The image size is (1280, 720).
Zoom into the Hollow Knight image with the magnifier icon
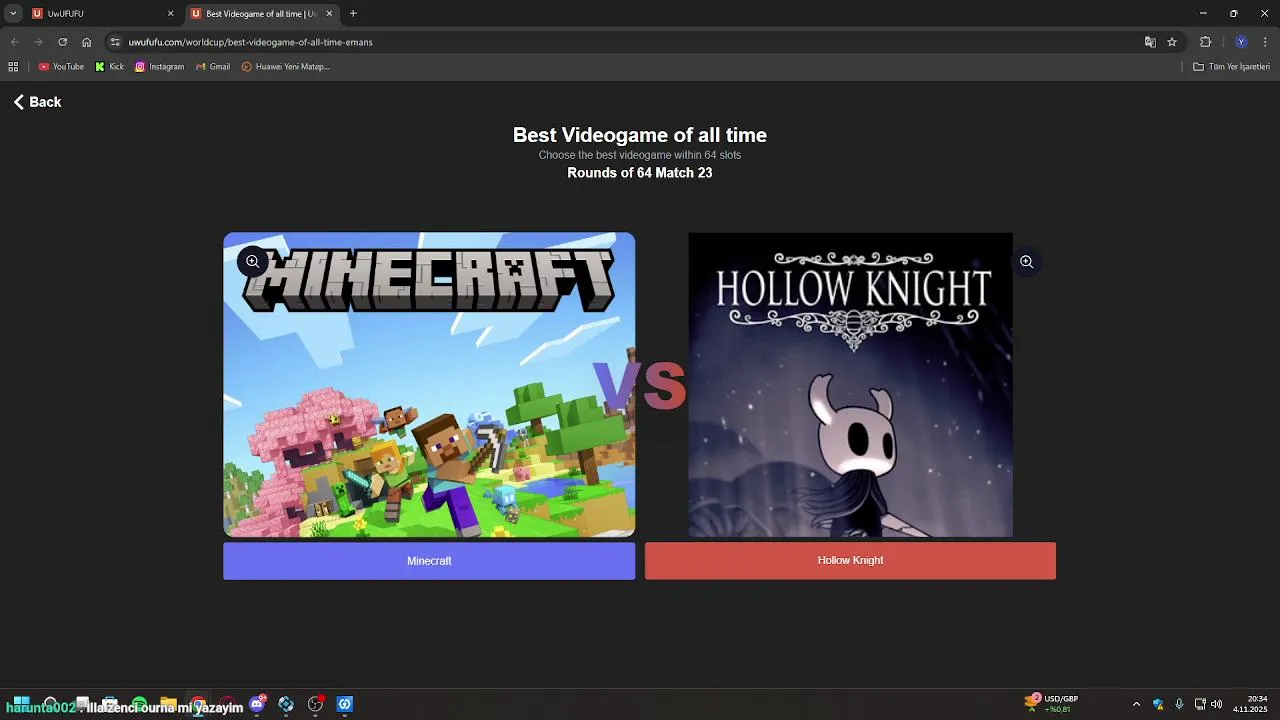coord(1026,261)
